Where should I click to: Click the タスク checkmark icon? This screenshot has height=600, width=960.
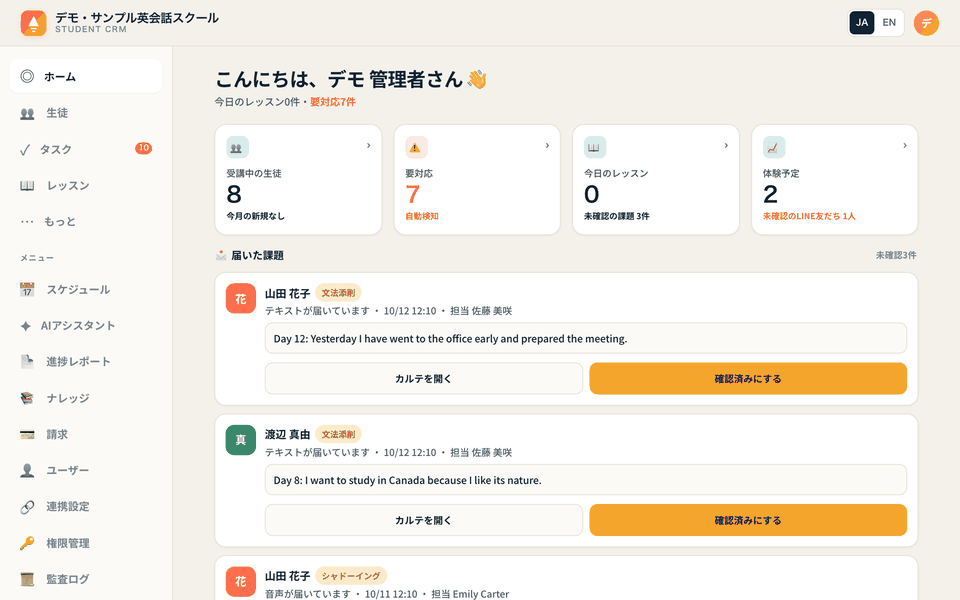pyautogui.click(x=24, y=150)
